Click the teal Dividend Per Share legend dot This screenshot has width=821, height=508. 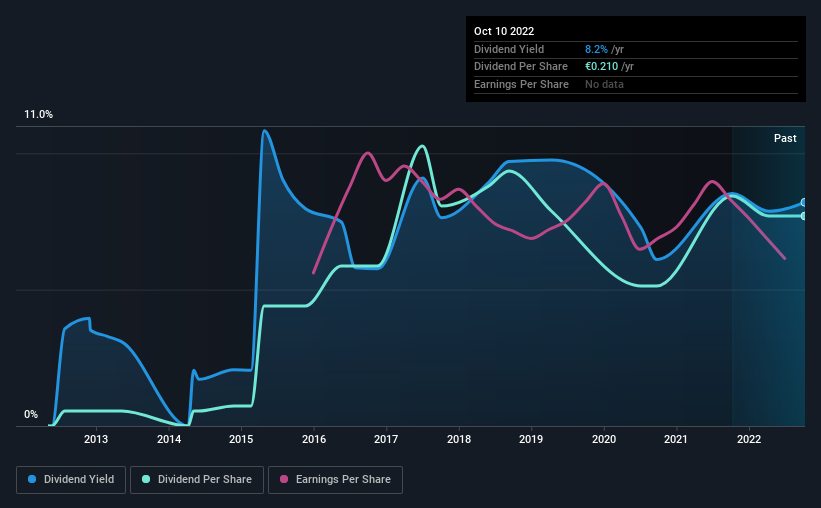click(x=146, y=479)
